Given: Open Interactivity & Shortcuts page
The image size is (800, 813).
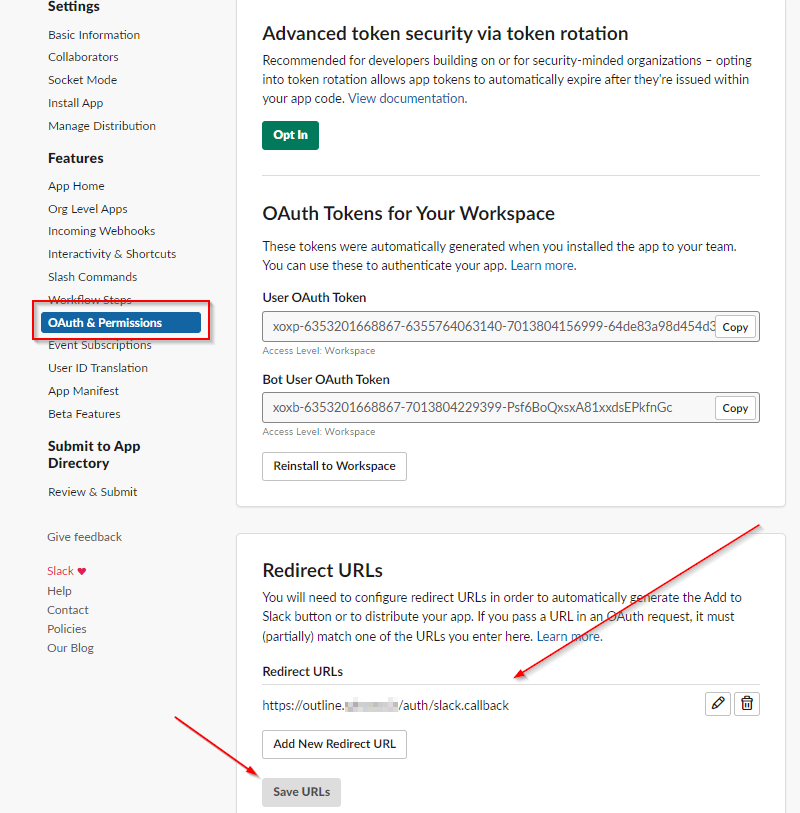Looking at the screenshot, I should [x=112, y=254].
